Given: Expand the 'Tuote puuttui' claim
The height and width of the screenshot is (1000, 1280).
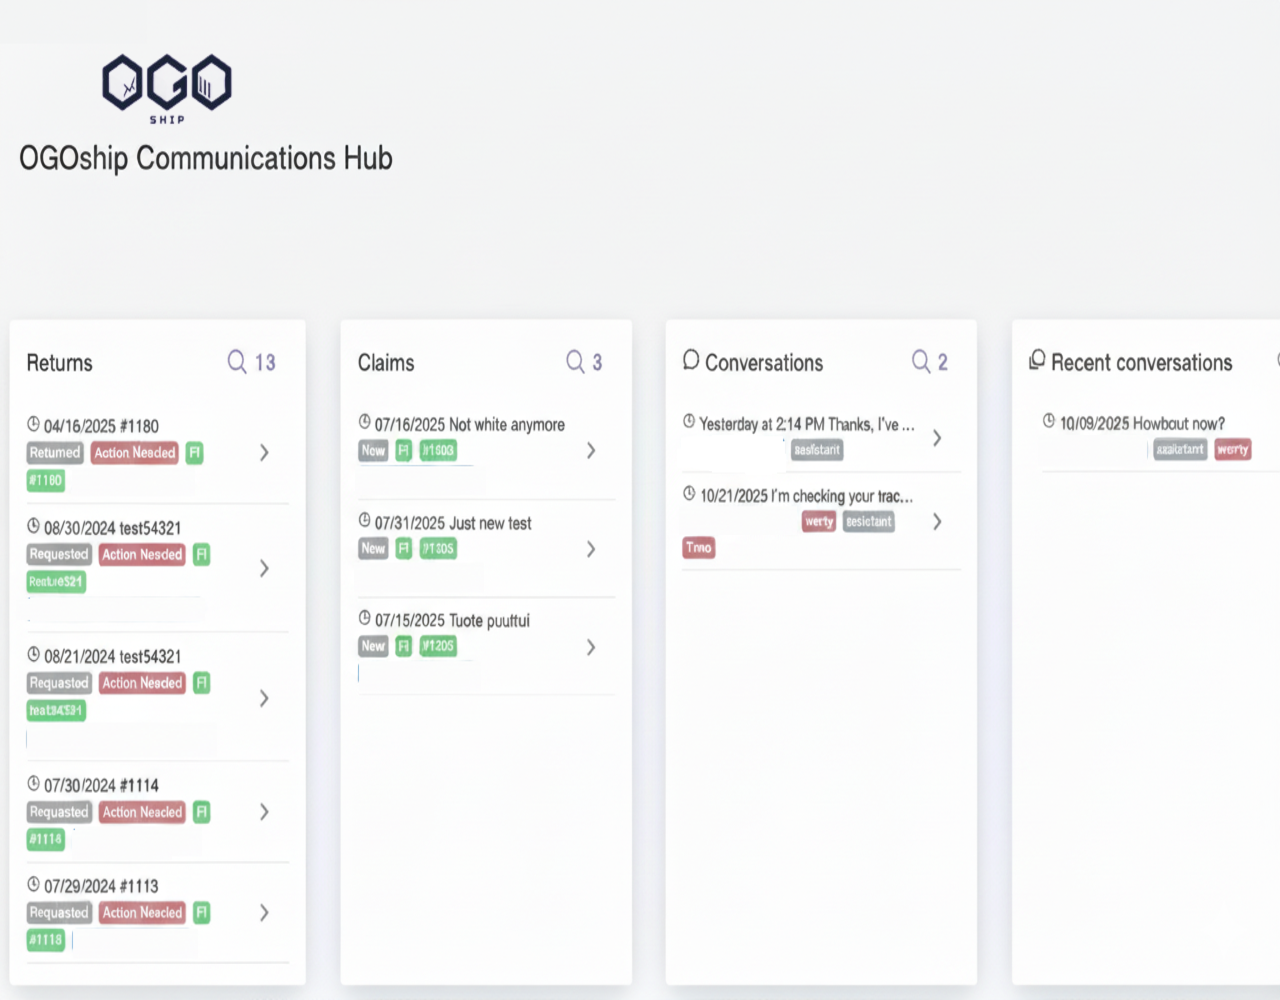Looking at the screenshot, I should tap(590, 646).
